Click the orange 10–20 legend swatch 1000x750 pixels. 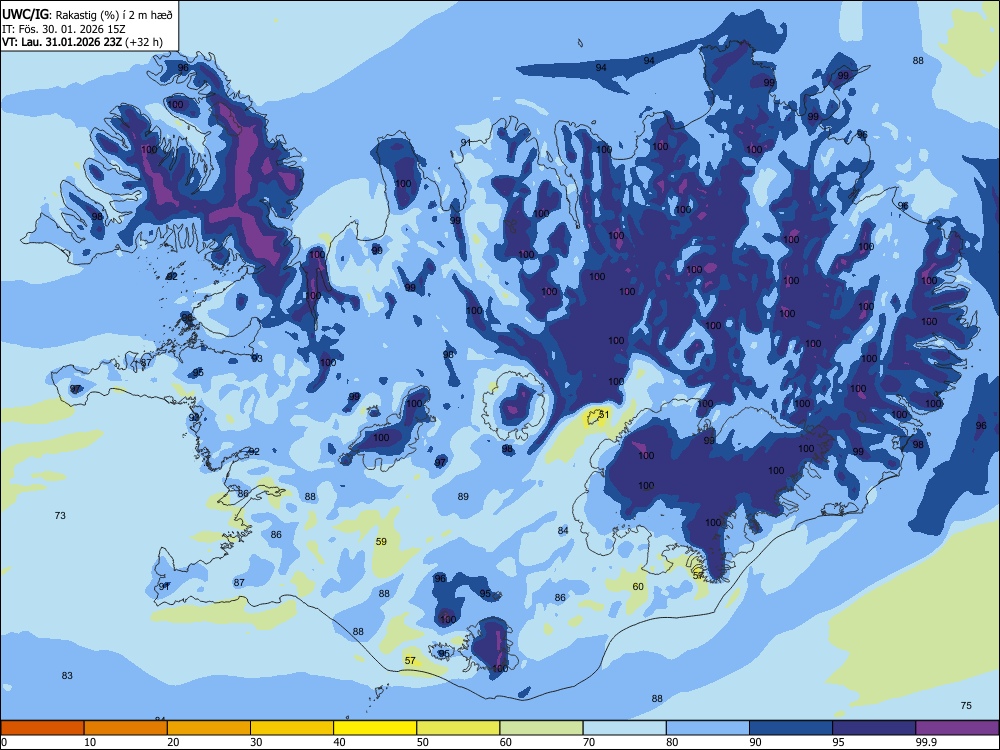point(126,728)
